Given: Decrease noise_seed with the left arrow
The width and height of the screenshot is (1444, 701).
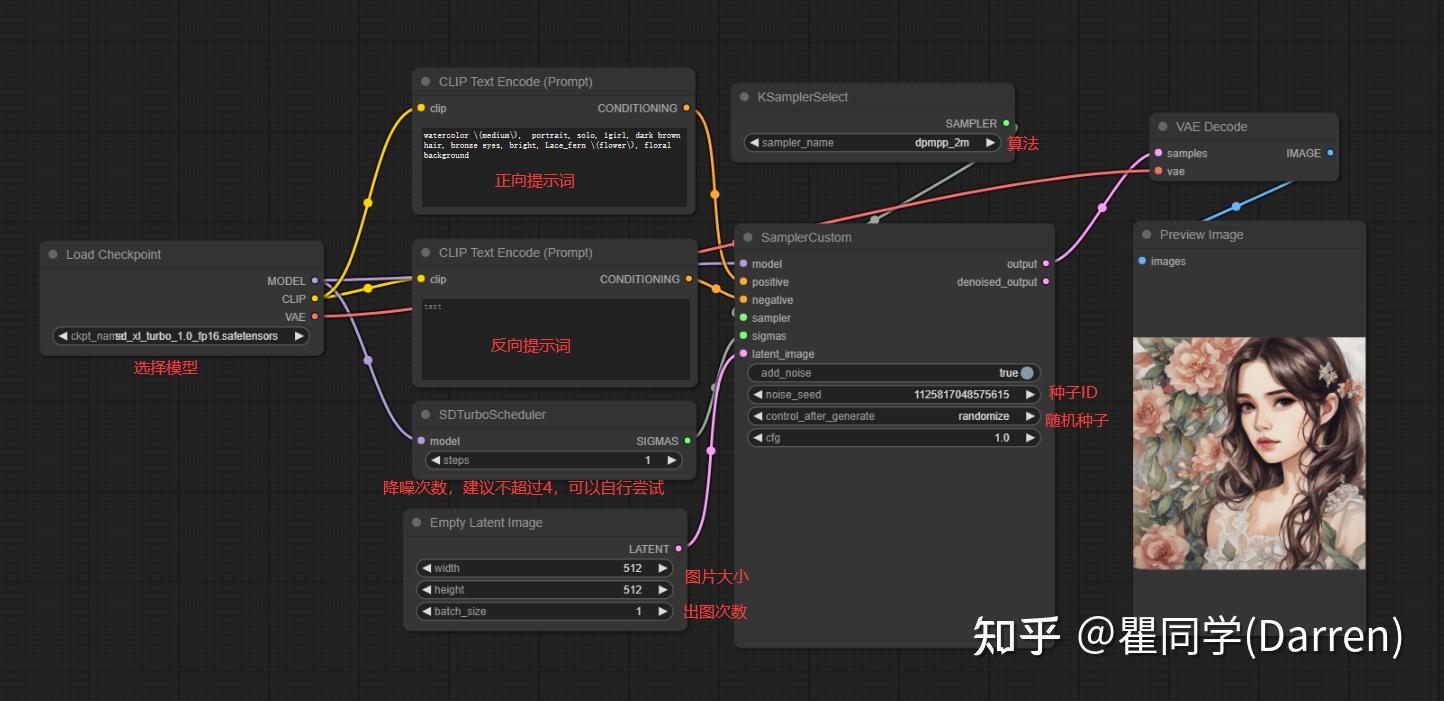Looking at the screenshot, I should tap(757, 395).
